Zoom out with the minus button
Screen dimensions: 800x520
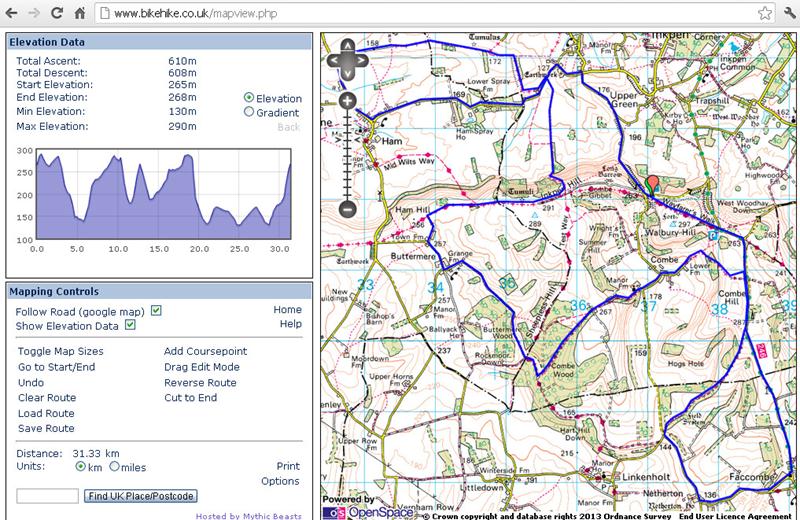(x=347, y=210)
